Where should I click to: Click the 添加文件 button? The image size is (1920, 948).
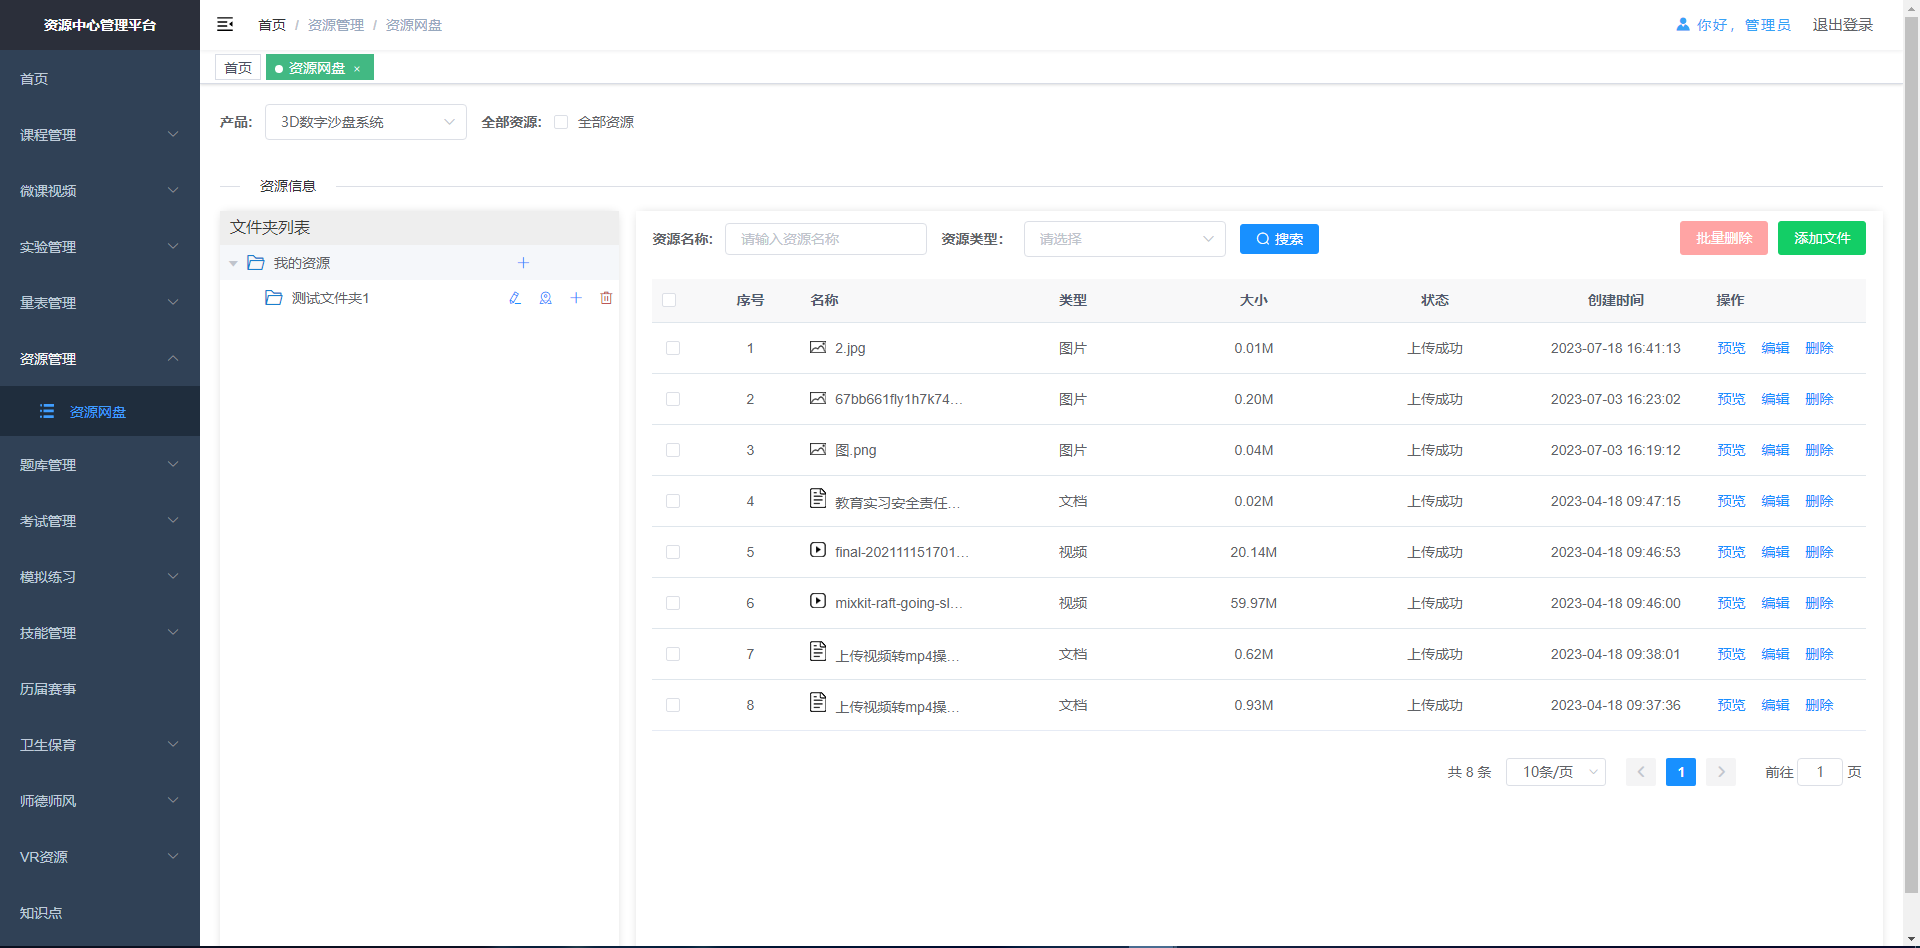click(x=1822, y=238)
